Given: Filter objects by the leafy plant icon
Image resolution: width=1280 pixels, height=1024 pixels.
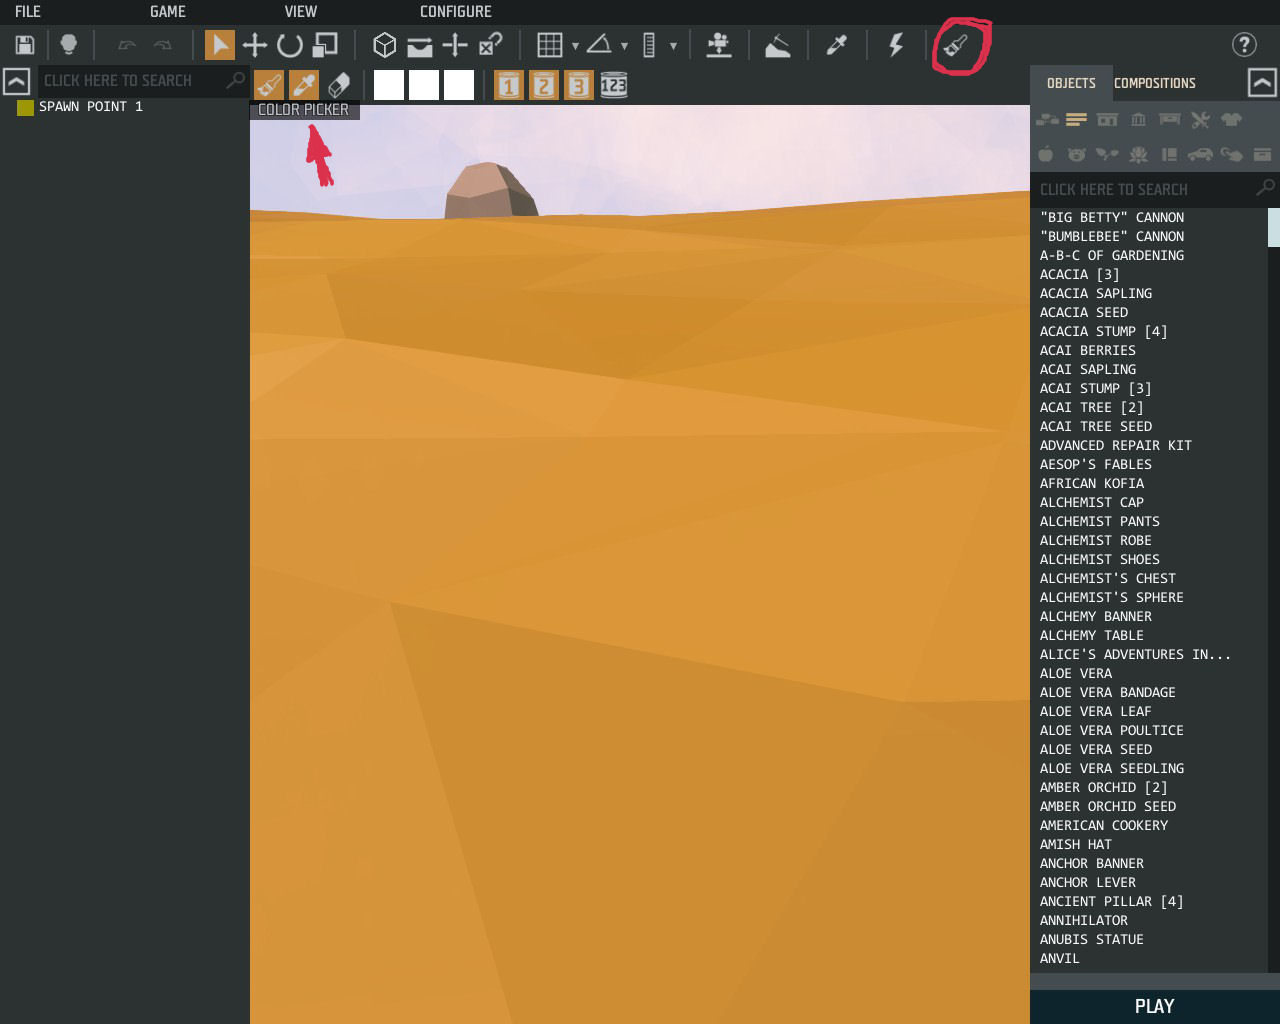Looking at the screenshot, I should coord(1107,154).
